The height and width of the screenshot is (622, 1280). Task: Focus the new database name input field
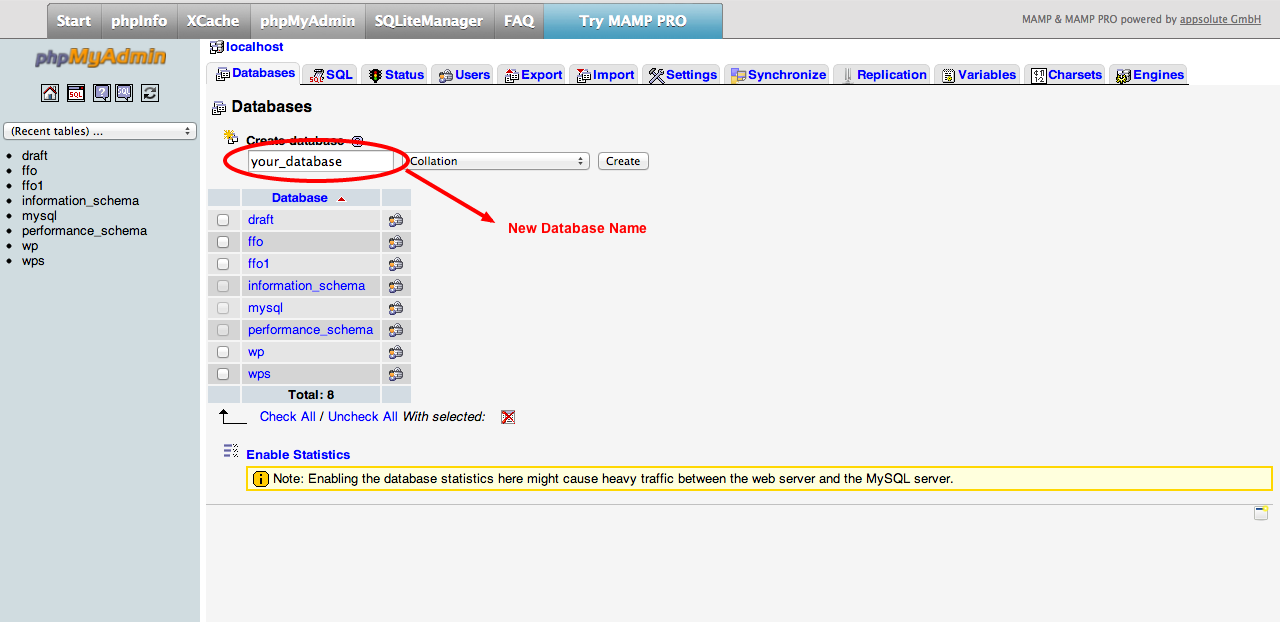321,161
